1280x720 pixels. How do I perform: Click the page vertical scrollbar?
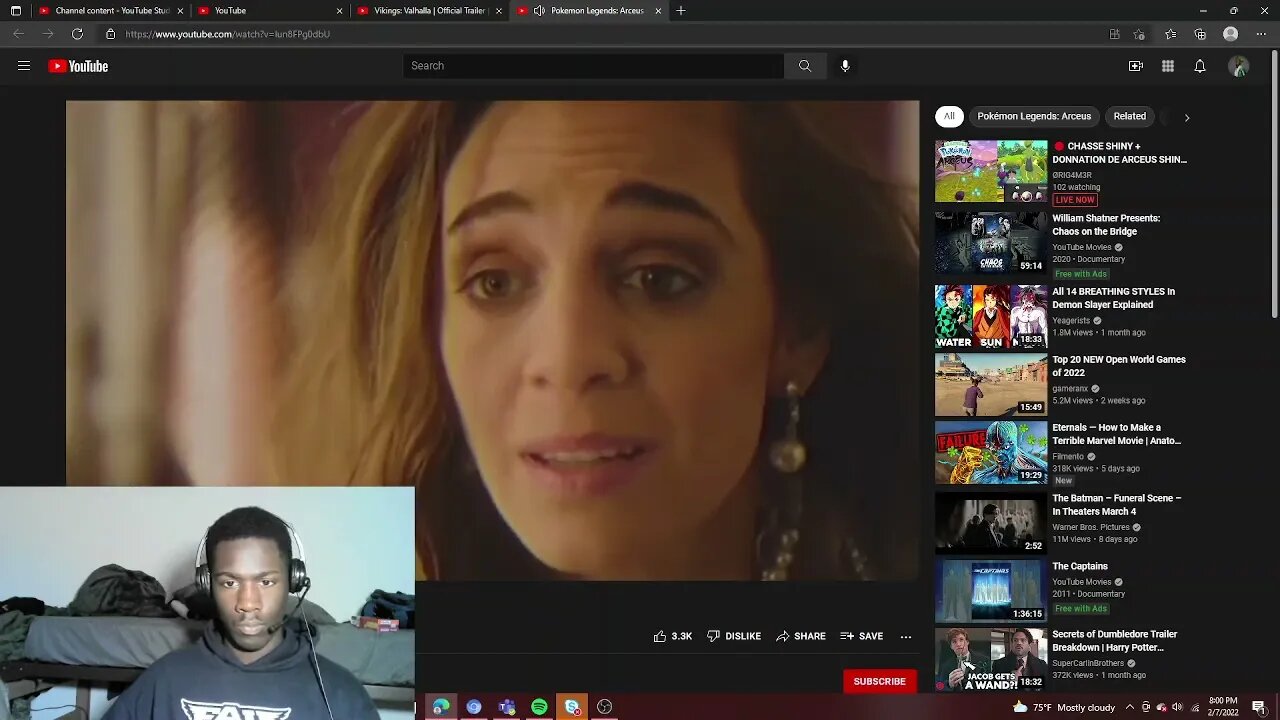click(x=1274, y=185)
